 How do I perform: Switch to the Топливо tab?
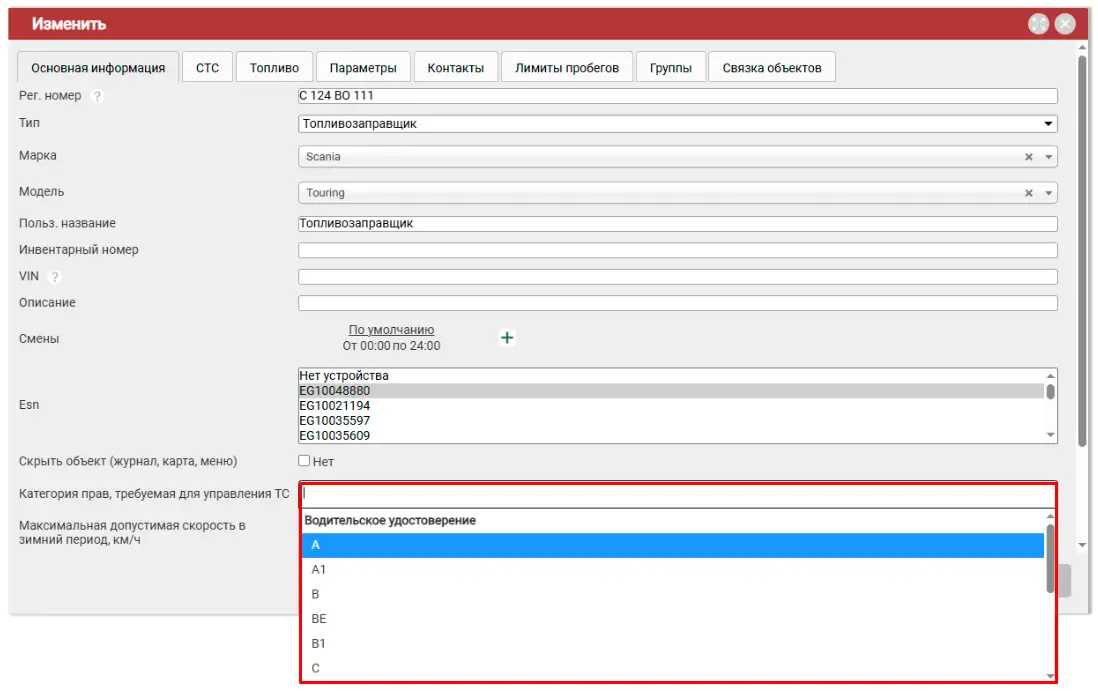pos(274,68)
